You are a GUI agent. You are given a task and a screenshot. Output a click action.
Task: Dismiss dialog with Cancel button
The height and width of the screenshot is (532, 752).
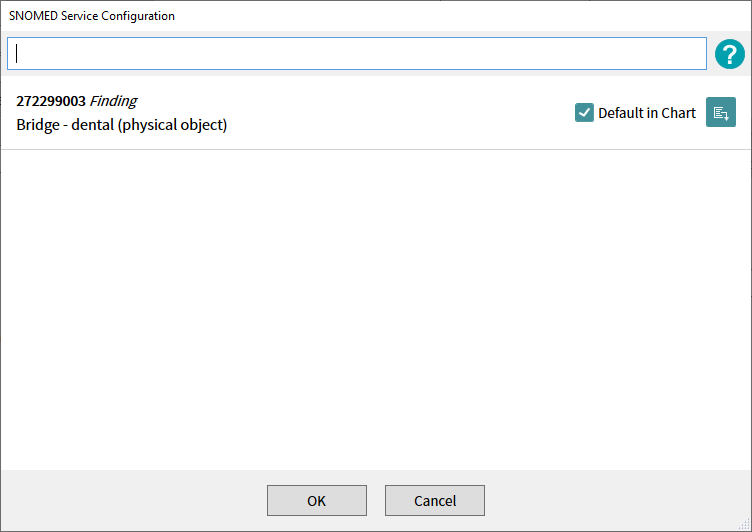[x=435, y=500]
